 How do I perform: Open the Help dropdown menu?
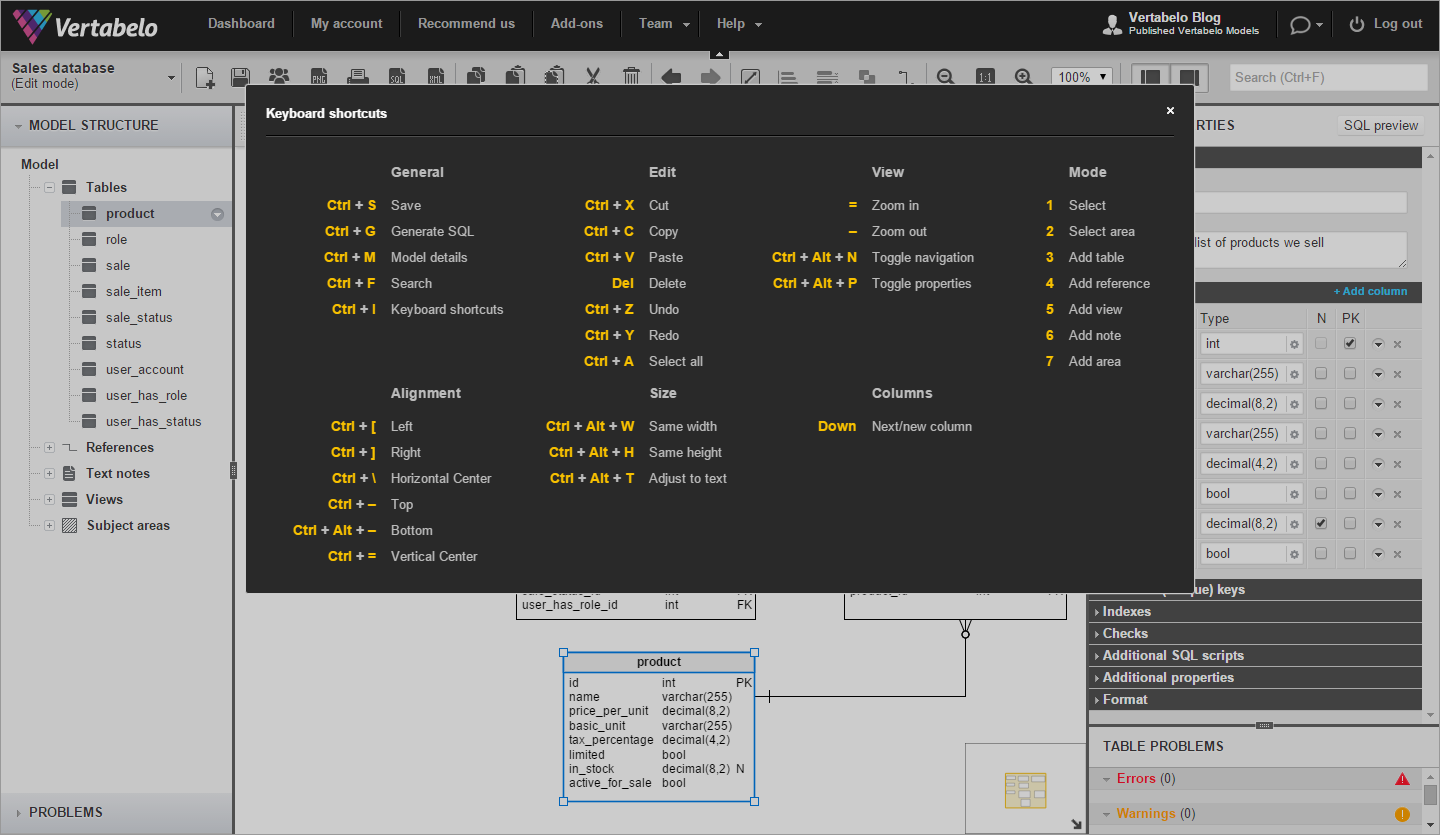pos(740,24)
